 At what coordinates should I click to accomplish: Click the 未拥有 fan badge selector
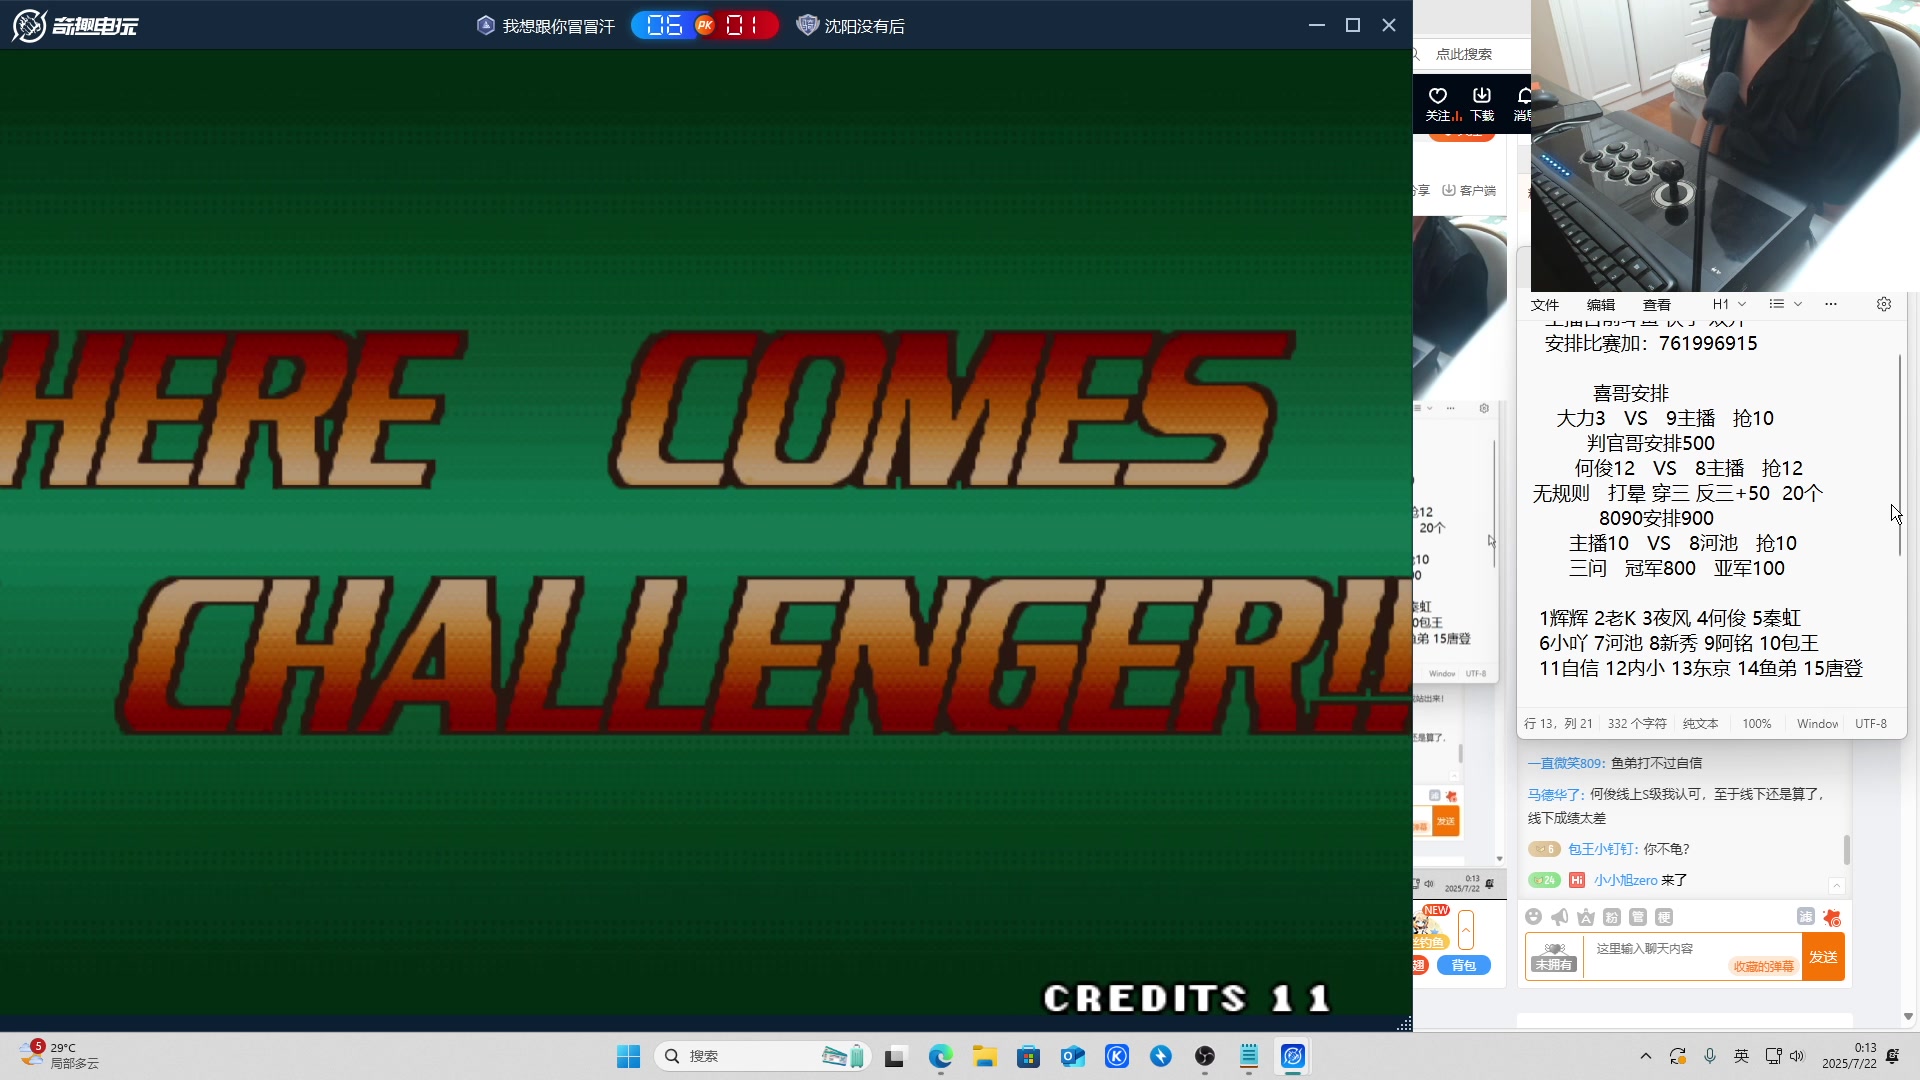tap(1554, 957)
